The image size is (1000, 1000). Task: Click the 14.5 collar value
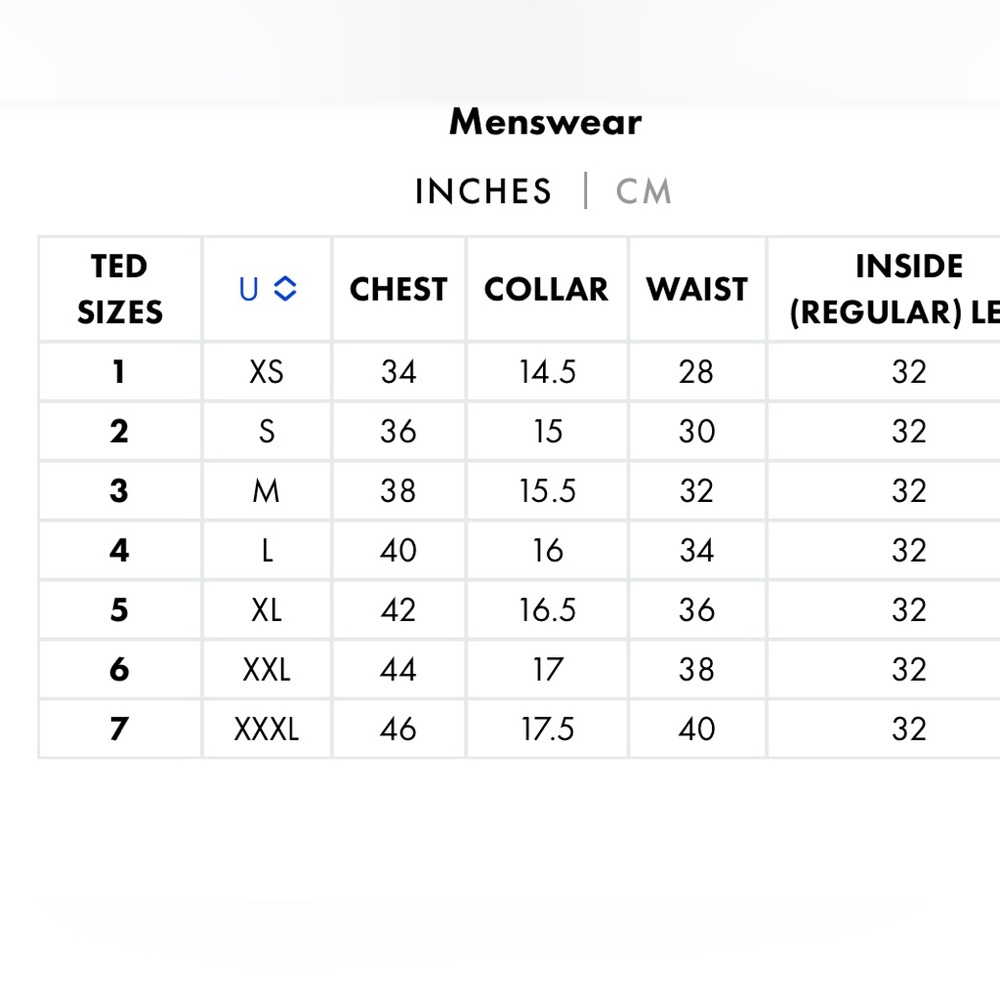tap(547, 372)
